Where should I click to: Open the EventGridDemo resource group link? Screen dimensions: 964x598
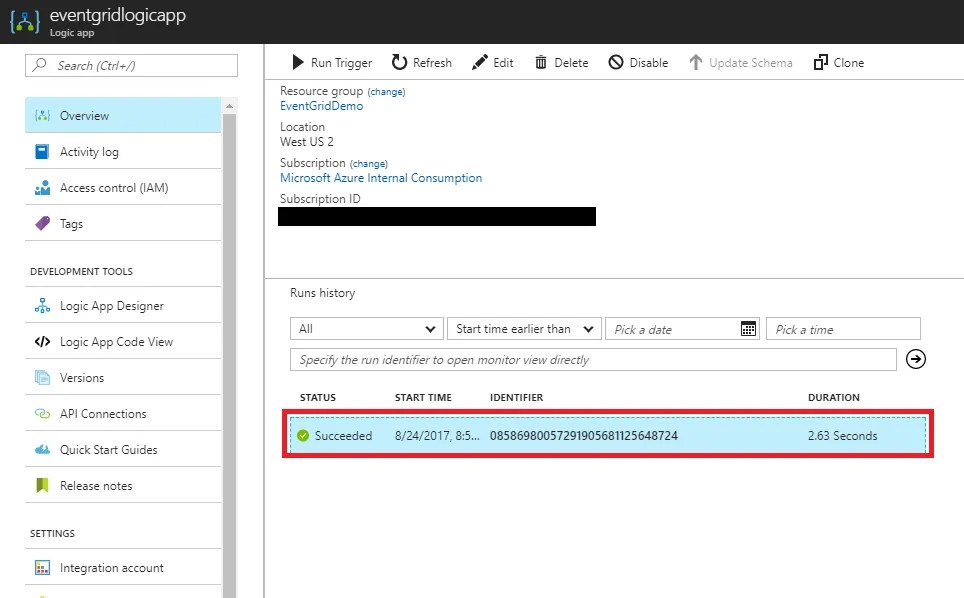322,106
